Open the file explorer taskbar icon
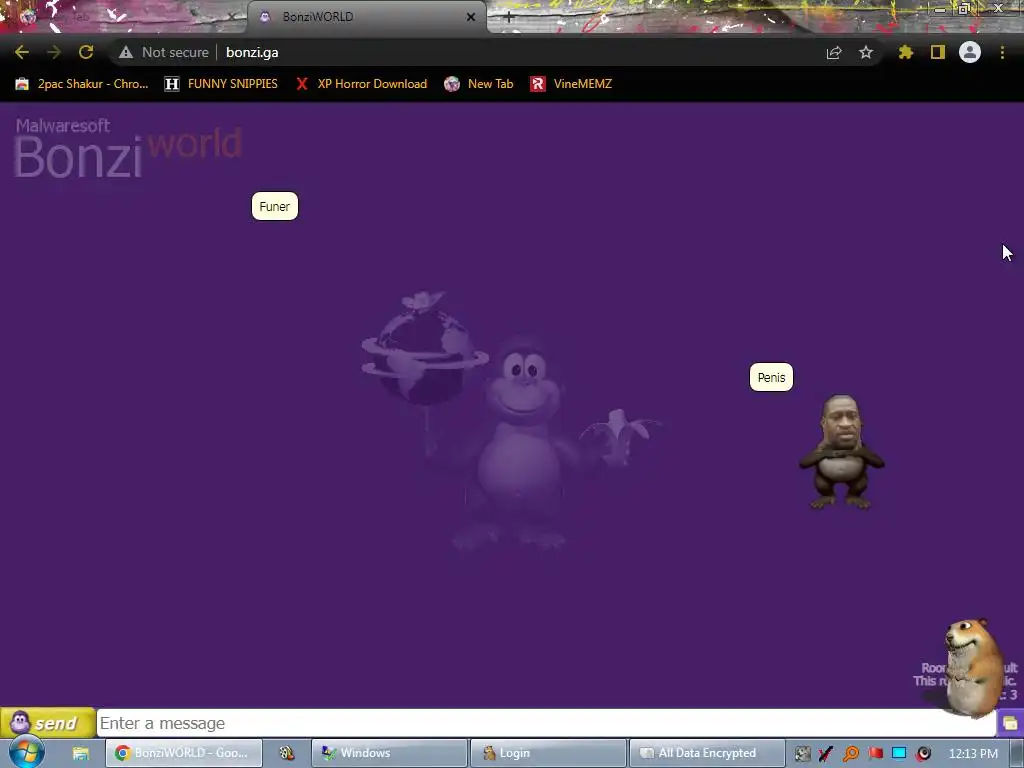Screen dimensions: 1024x768 (80, 753)
